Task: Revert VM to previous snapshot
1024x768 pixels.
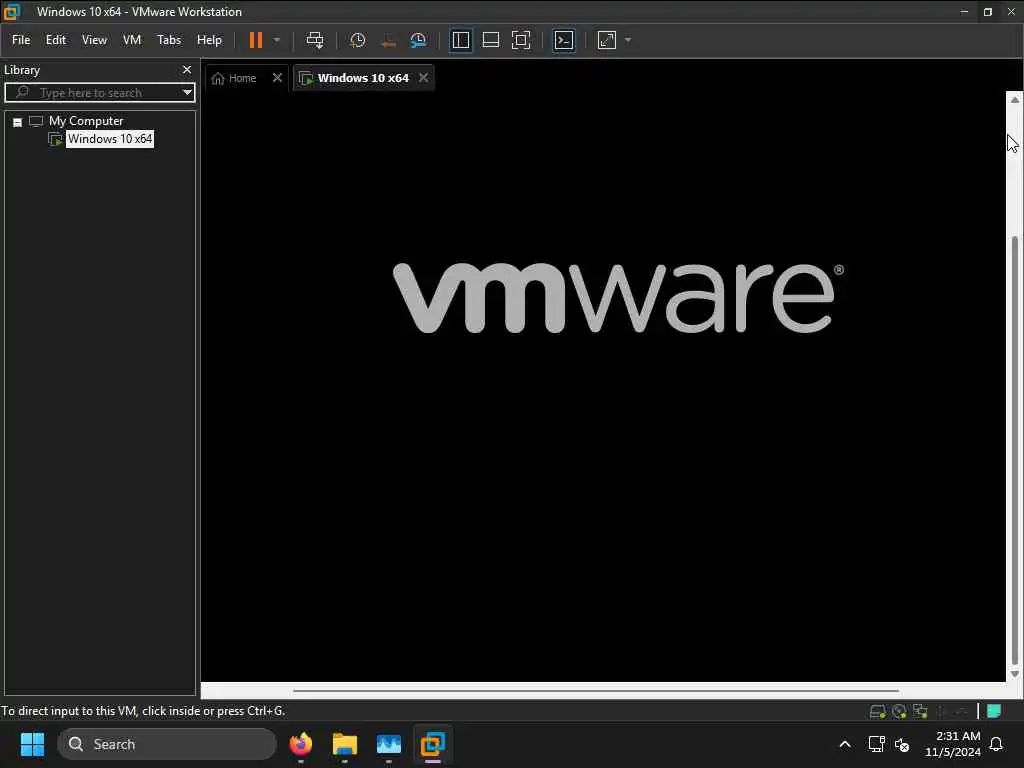Action: coord(388,40)
